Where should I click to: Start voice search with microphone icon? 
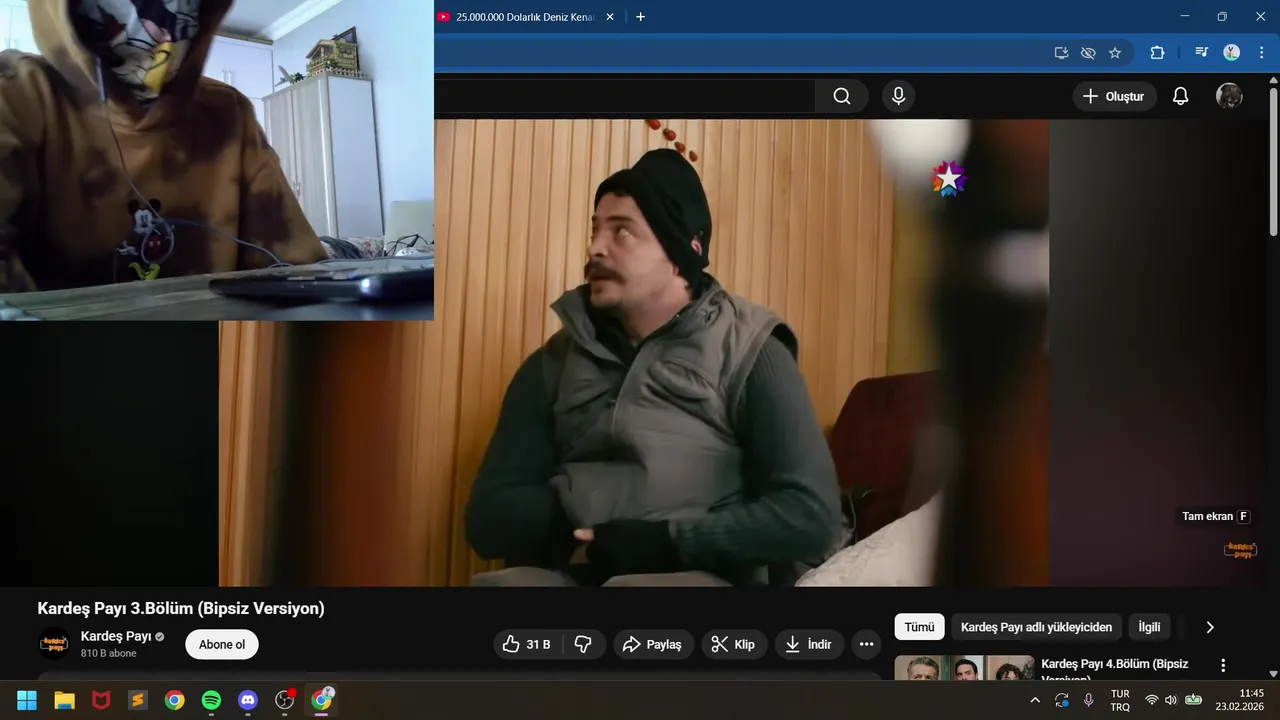(898, 96)
